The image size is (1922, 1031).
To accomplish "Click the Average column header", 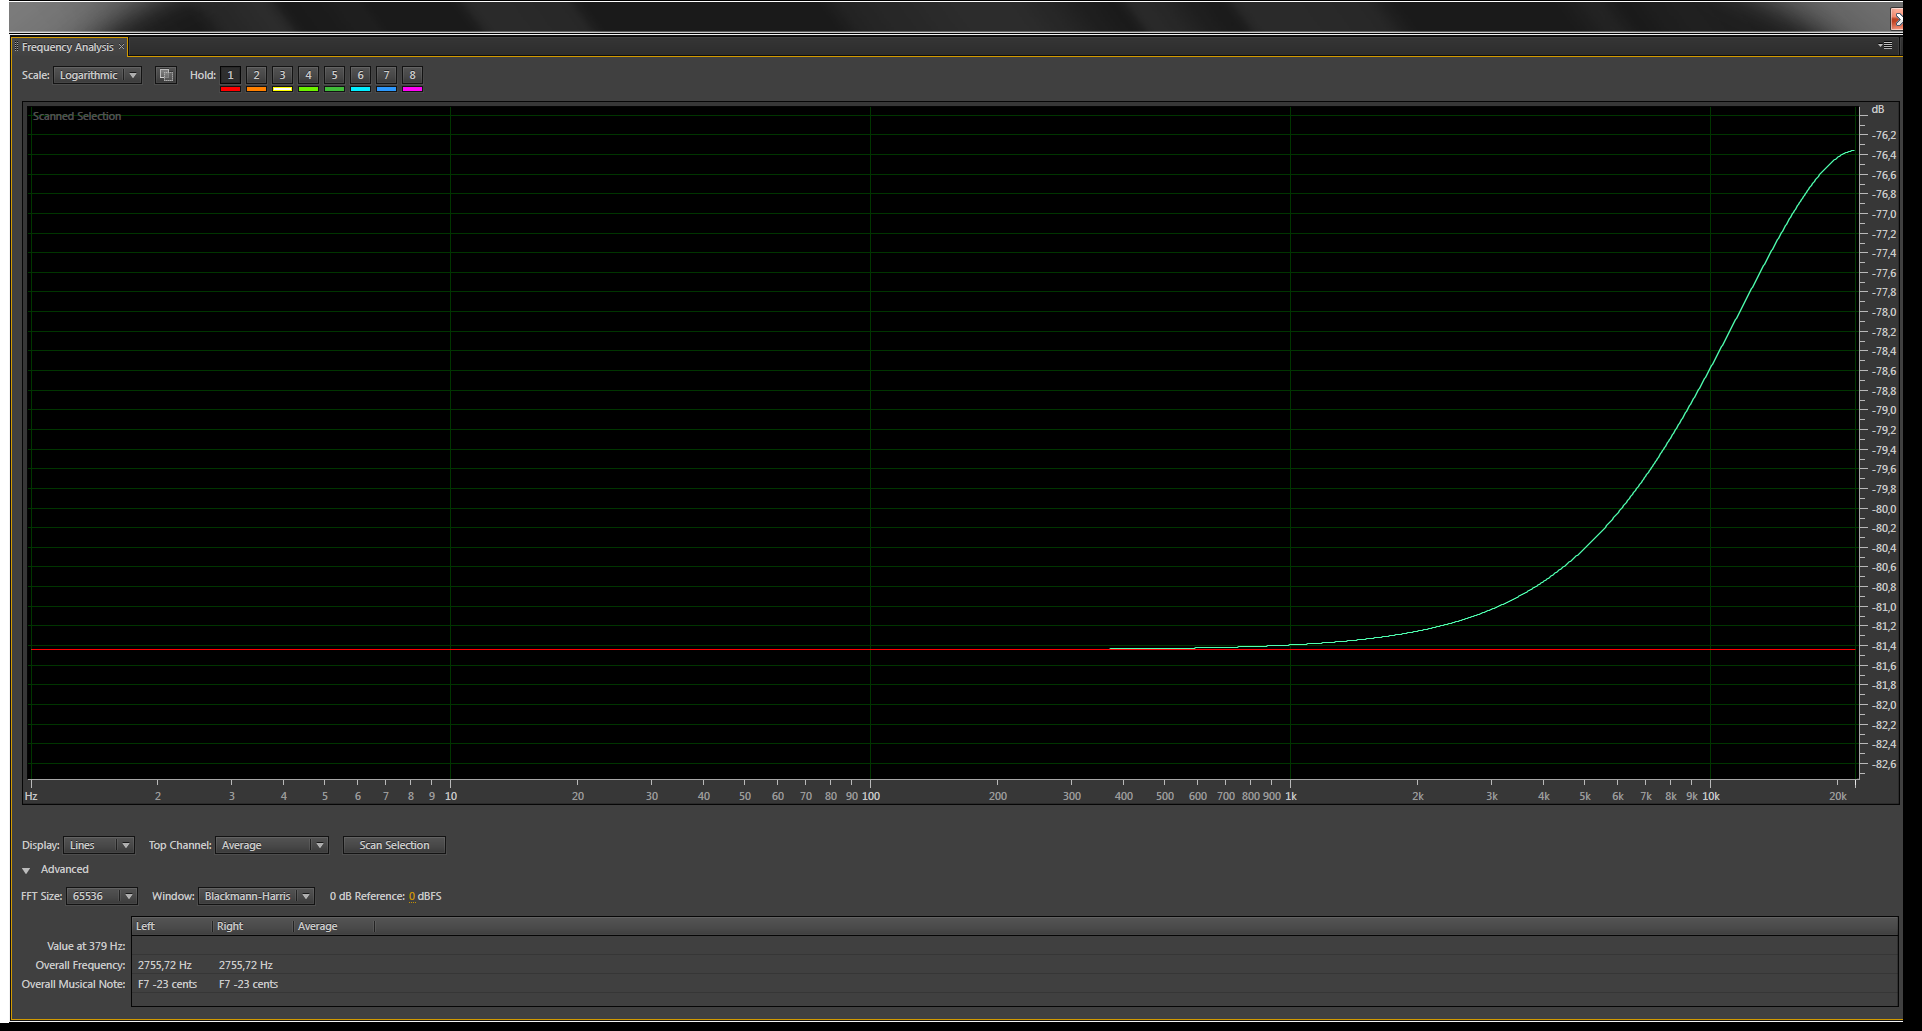I will [x=334, y=926].
